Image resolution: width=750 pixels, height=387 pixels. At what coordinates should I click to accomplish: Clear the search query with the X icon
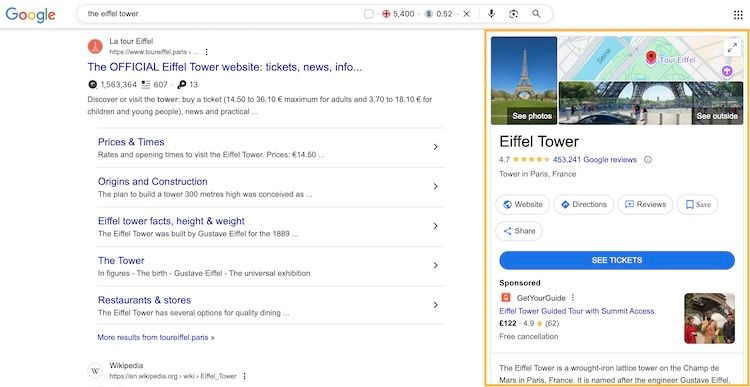click(466, 14)
